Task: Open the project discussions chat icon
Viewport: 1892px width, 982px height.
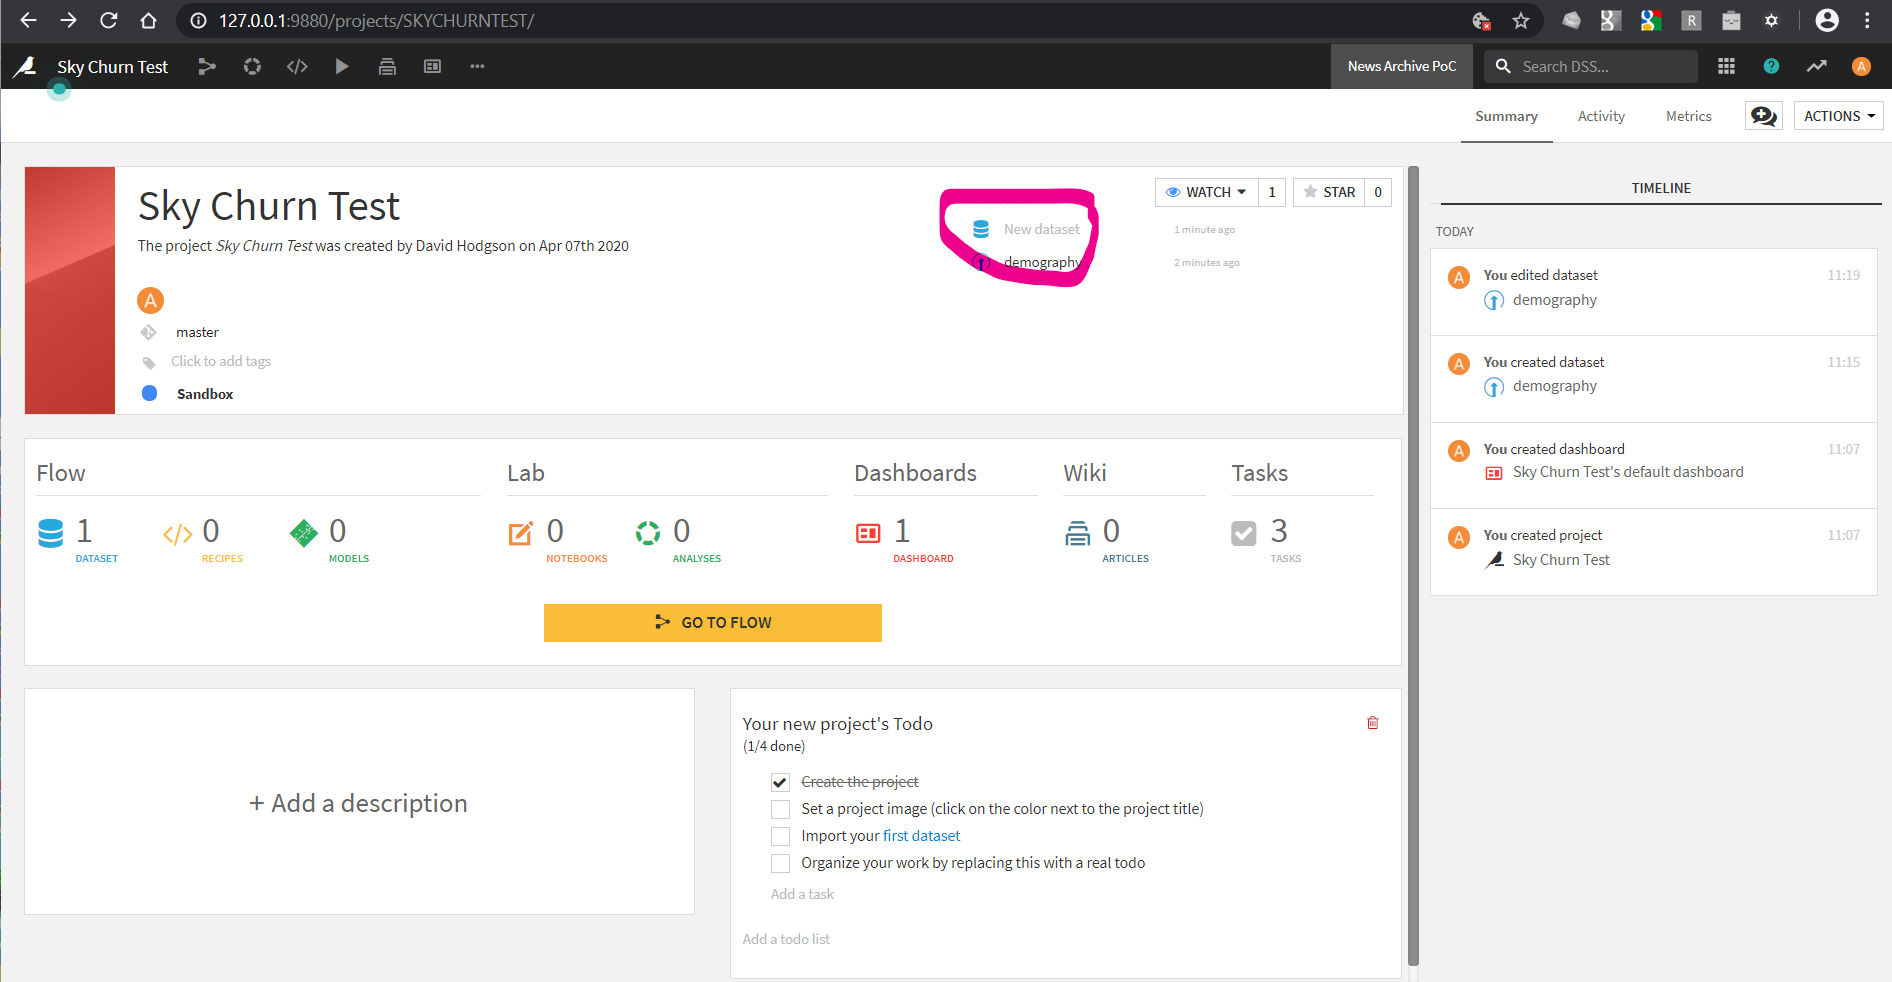Action: click(x=1764, y=116)
